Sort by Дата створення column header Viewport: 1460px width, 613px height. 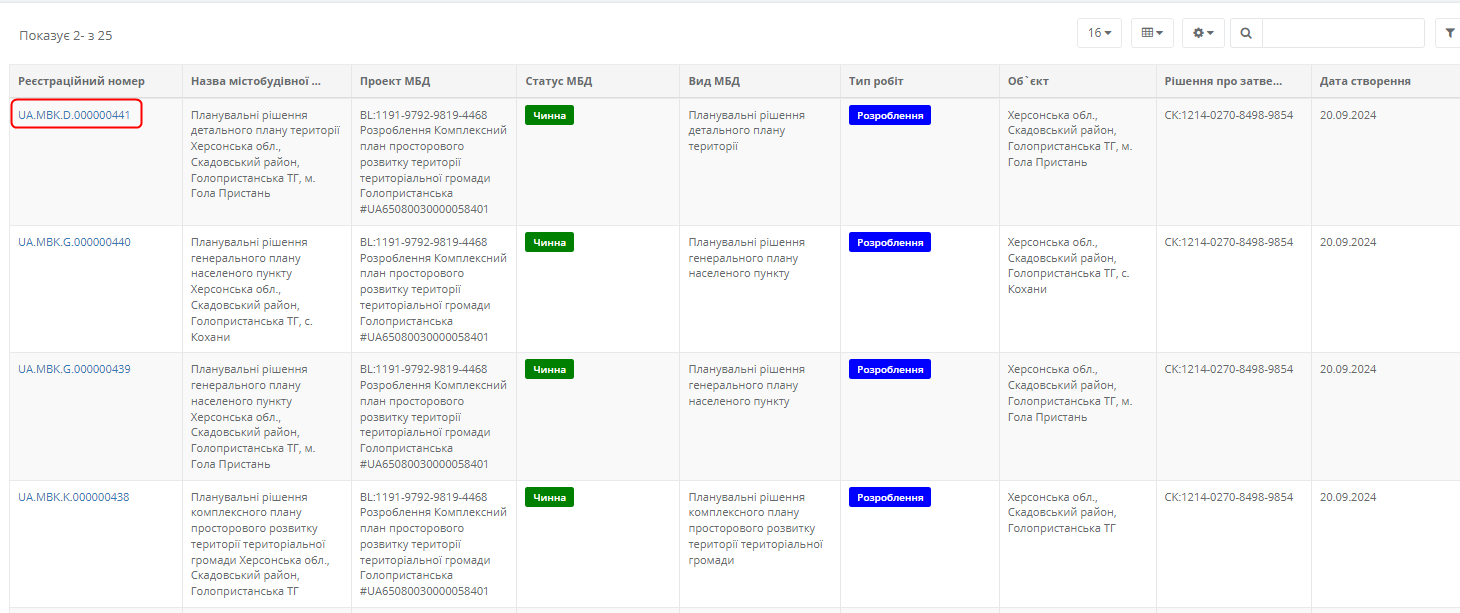tap(1365, 81)
